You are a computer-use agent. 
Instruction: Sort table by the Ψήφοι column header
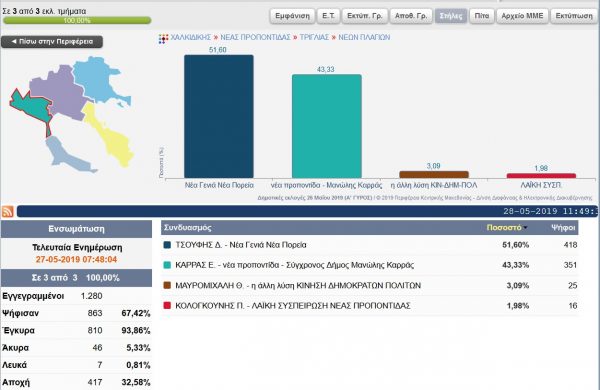563,228
